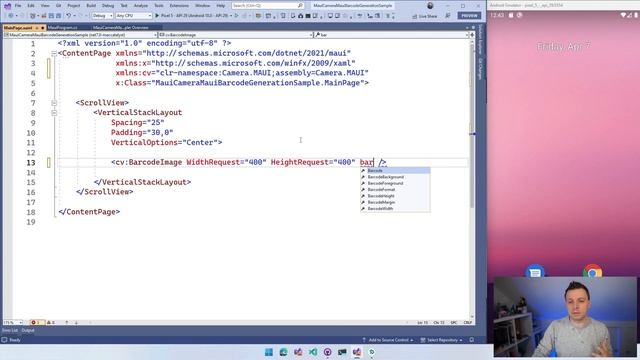This screenshot has height=360, width=640.
Task: Open the cv:BarcodeImage element dropdown
Action: (x=235, y=35)
